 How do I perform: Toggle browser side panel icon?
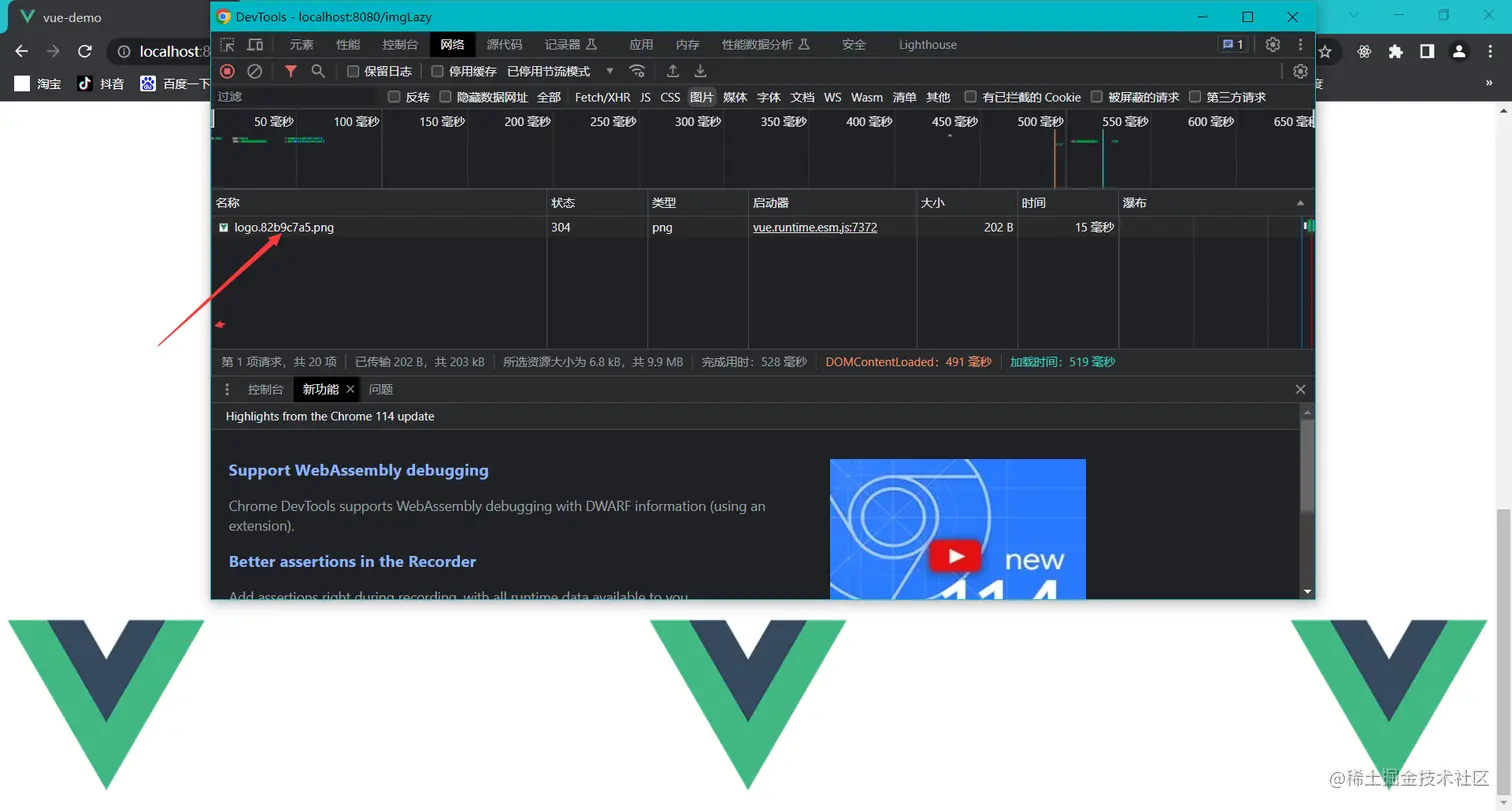[x=1428, y=51]
